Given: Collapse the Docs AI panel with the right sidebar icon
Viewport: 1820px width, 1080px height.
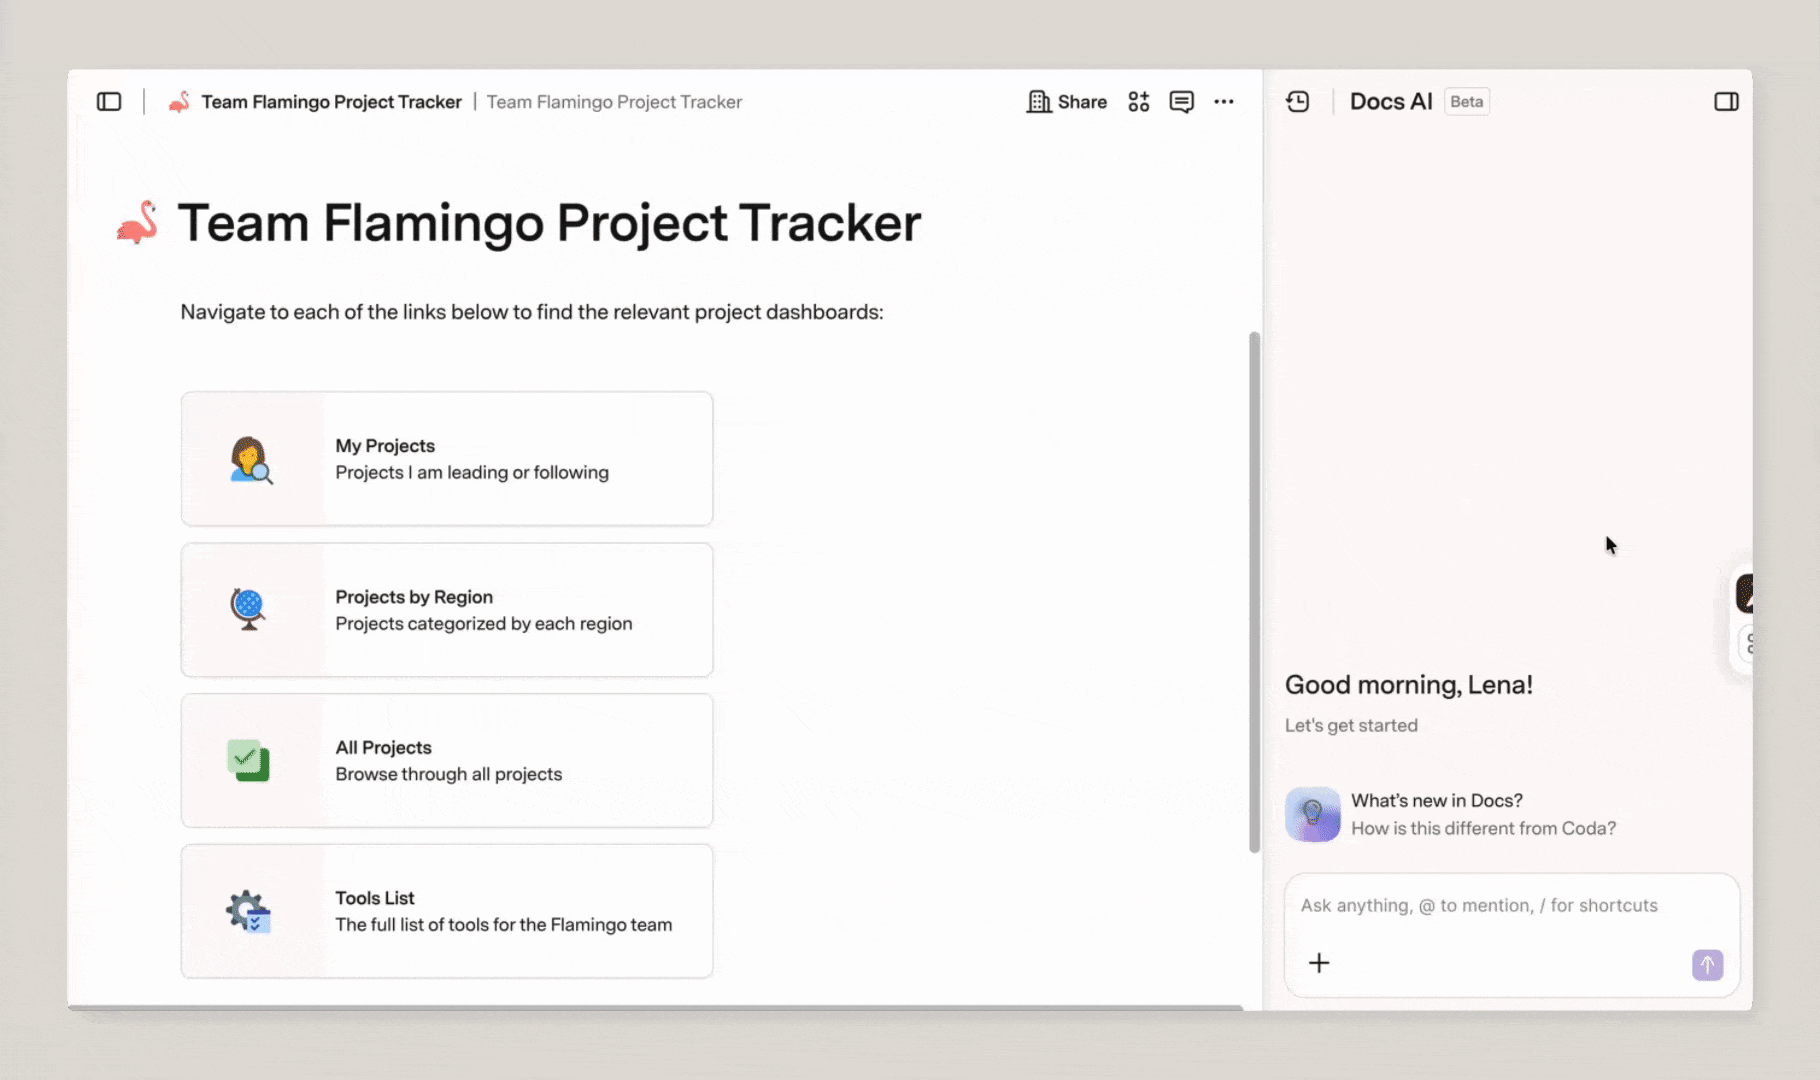Looking at the screenshot, I should (x=1726, y=102).
